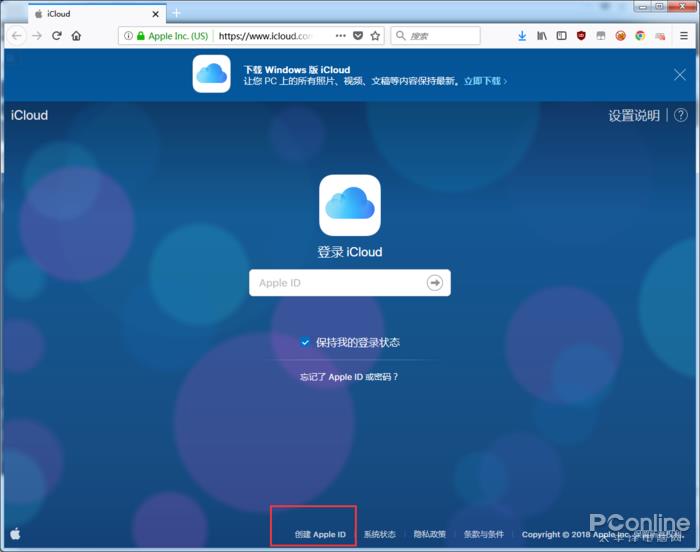
Task: Open the help question mark icon
Action: (x=681, y=116)
